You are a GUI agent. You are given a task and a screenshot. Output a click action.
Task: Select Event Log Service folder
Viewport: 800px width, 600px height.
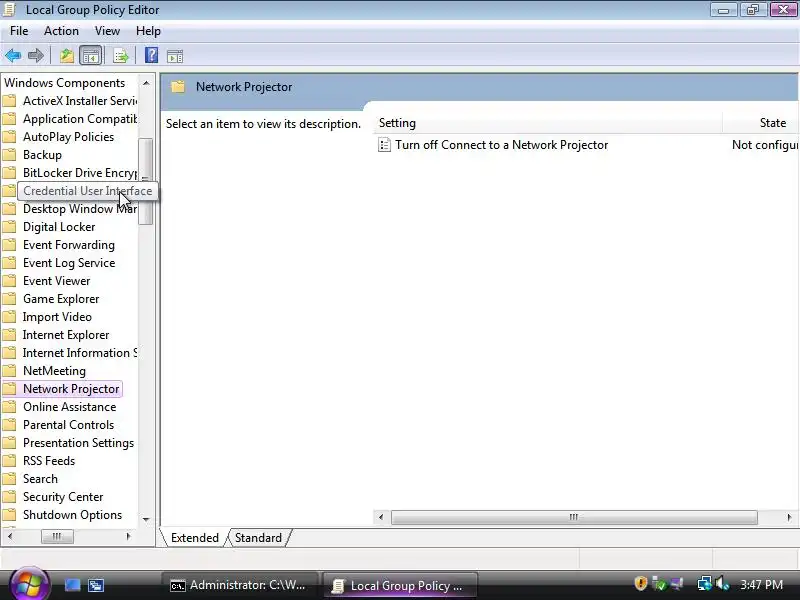(x=69, y=263)
